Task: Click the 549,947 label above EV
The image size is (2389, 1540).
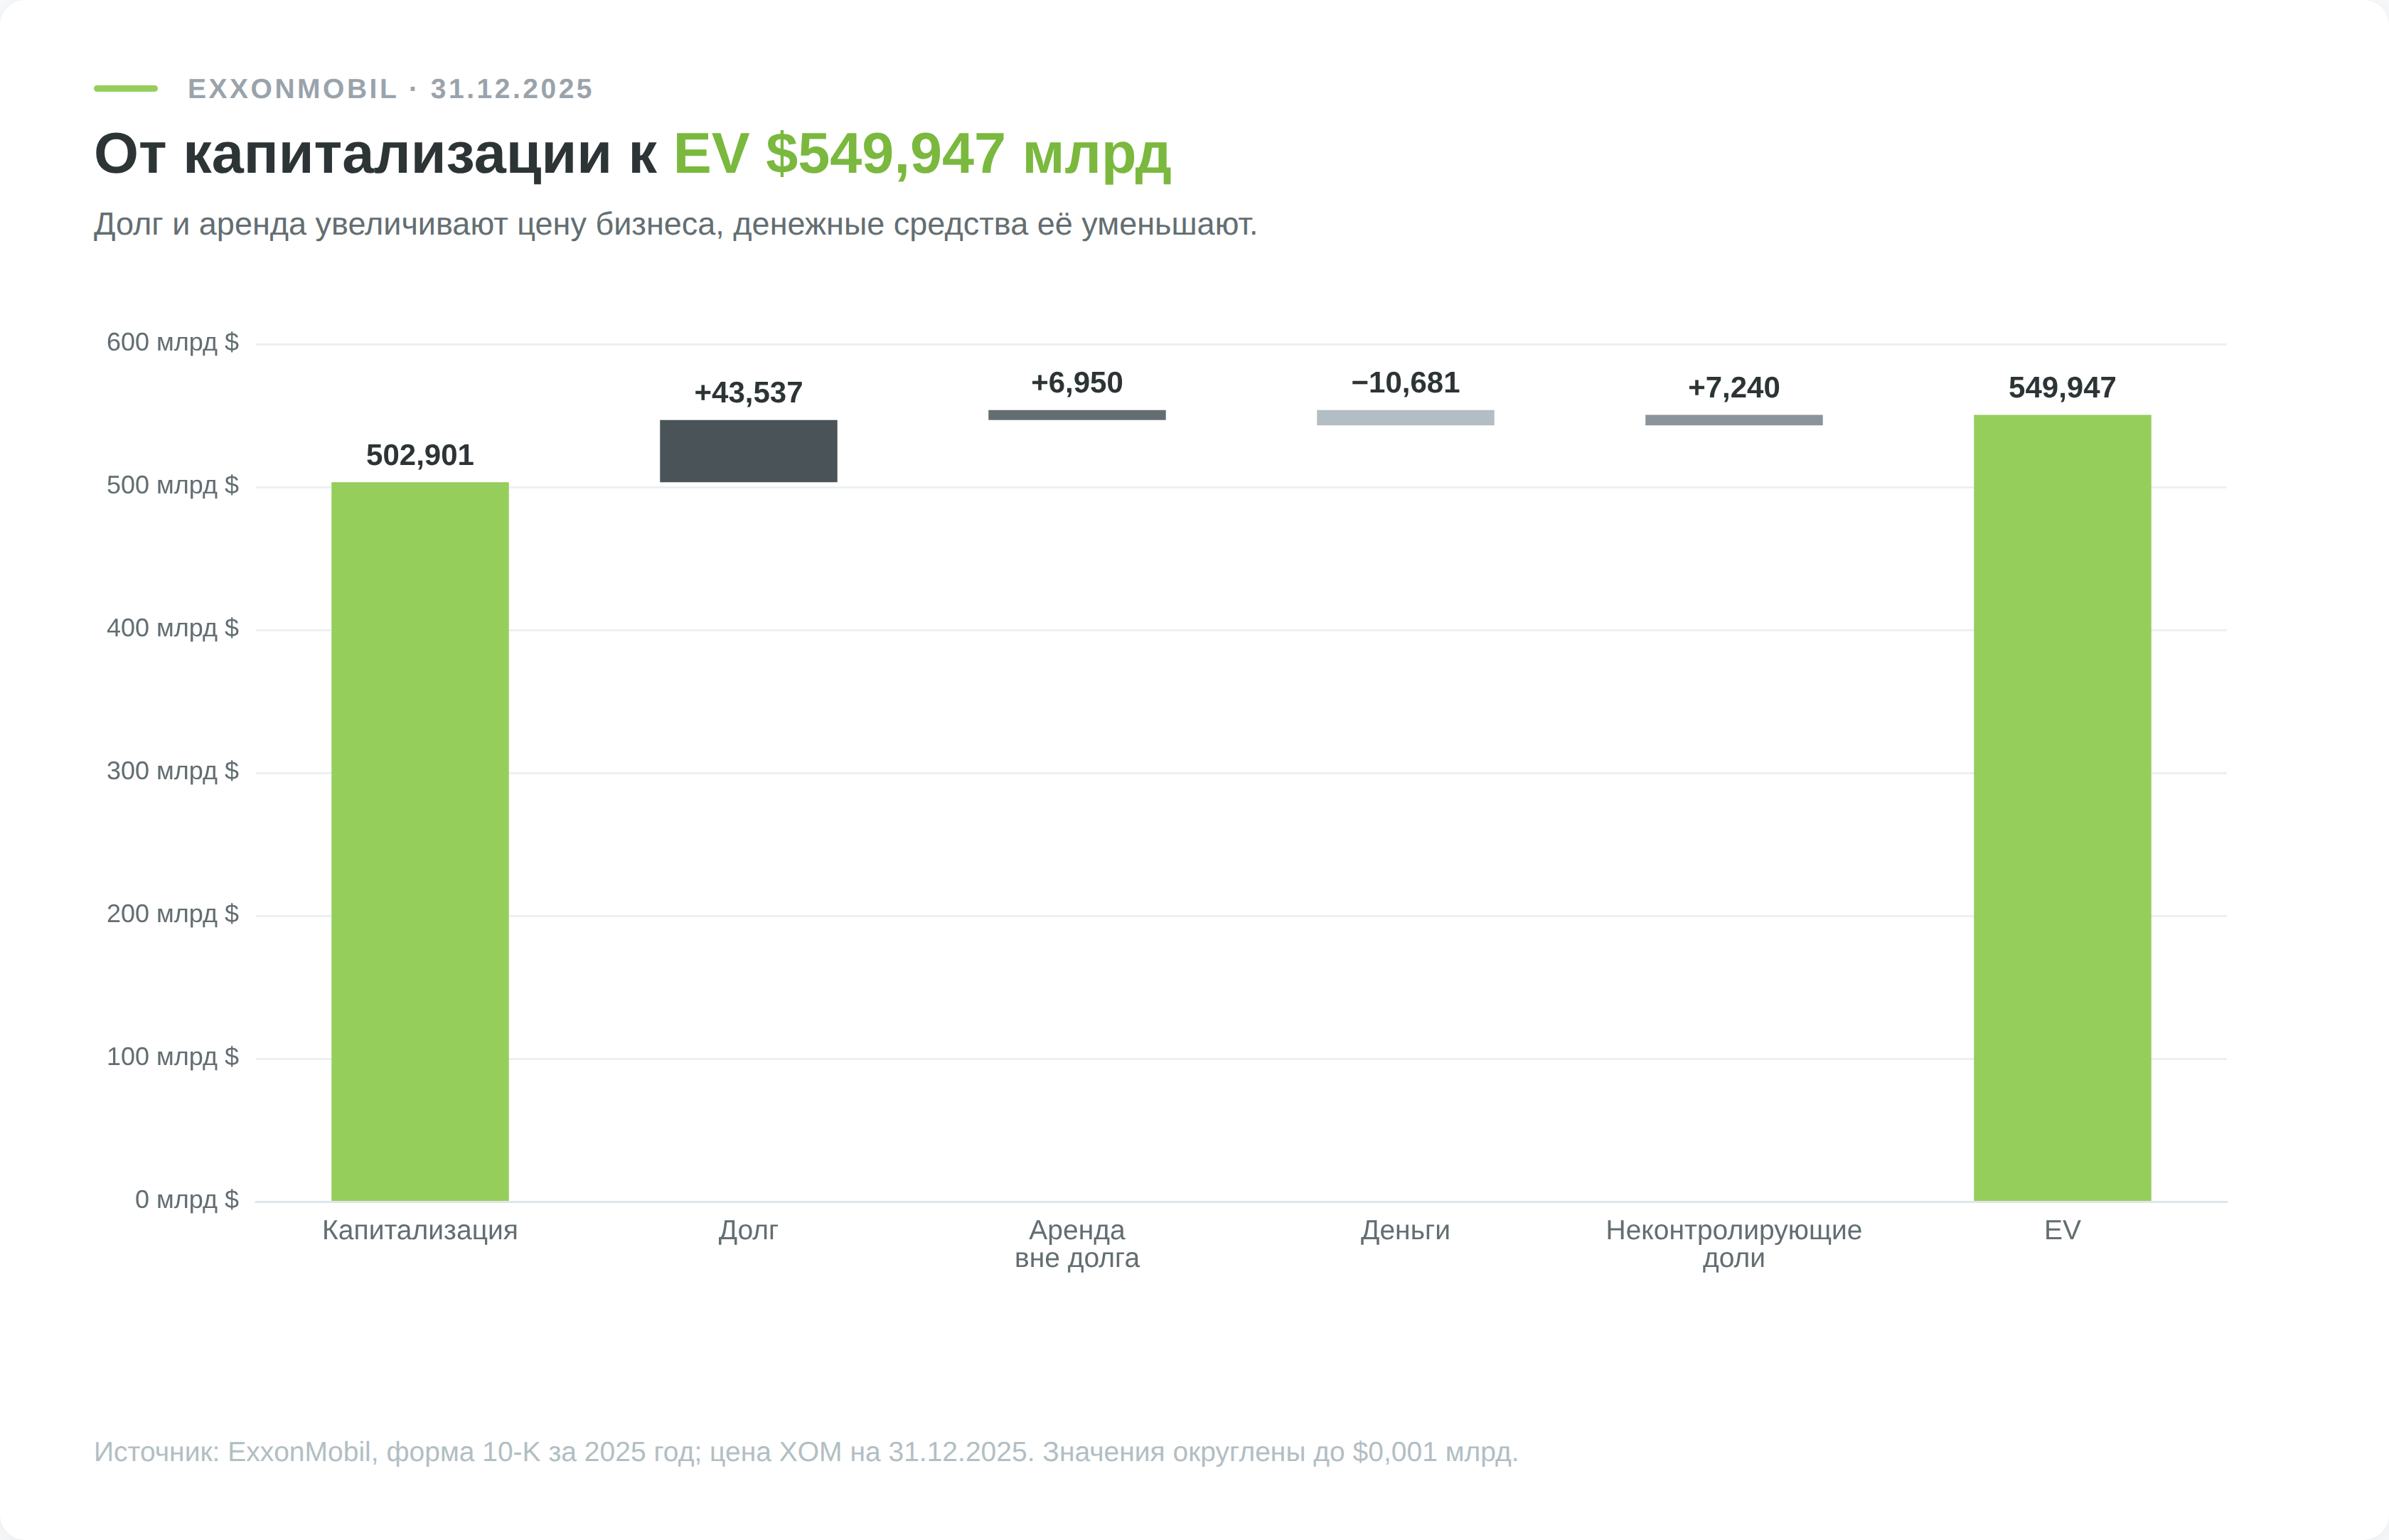Action: (2062, 387)
